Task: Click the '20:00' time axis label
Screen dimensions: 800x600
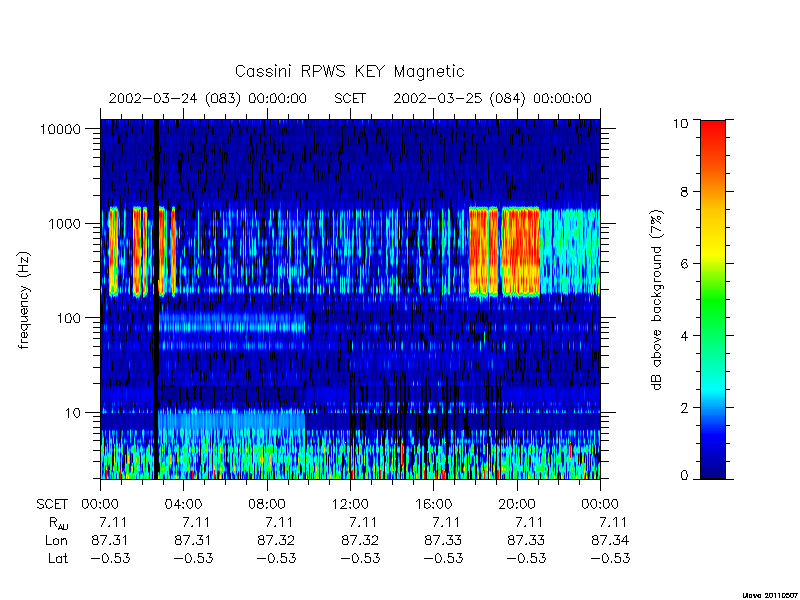Action: pyautogui.click(x=516, y=505)
